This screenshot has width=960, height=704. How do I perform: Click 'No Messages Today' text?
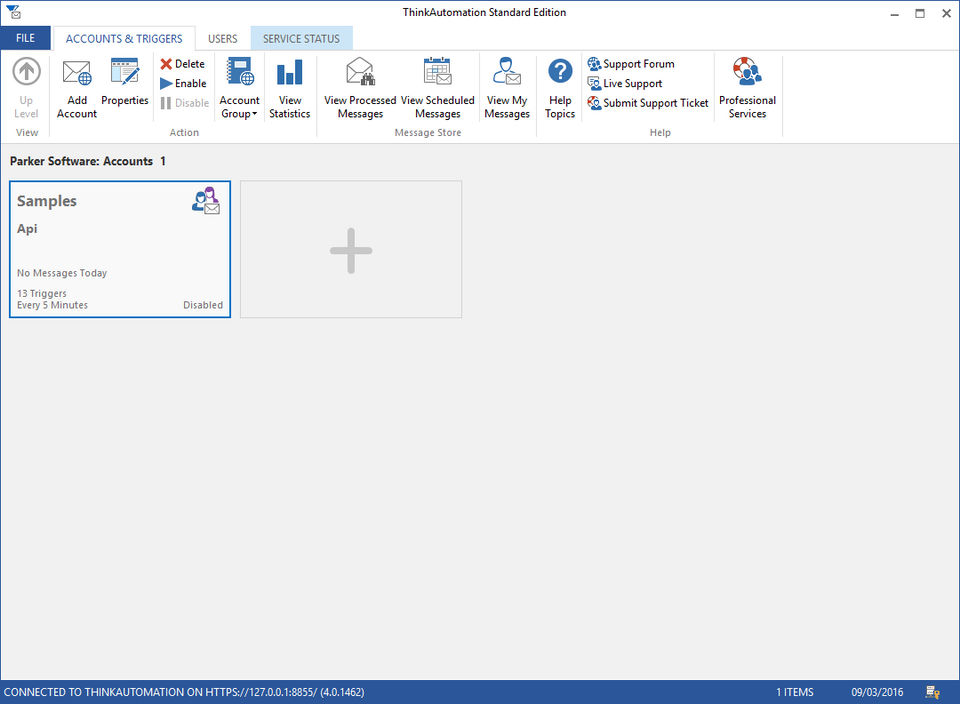[x=62, y=273]
